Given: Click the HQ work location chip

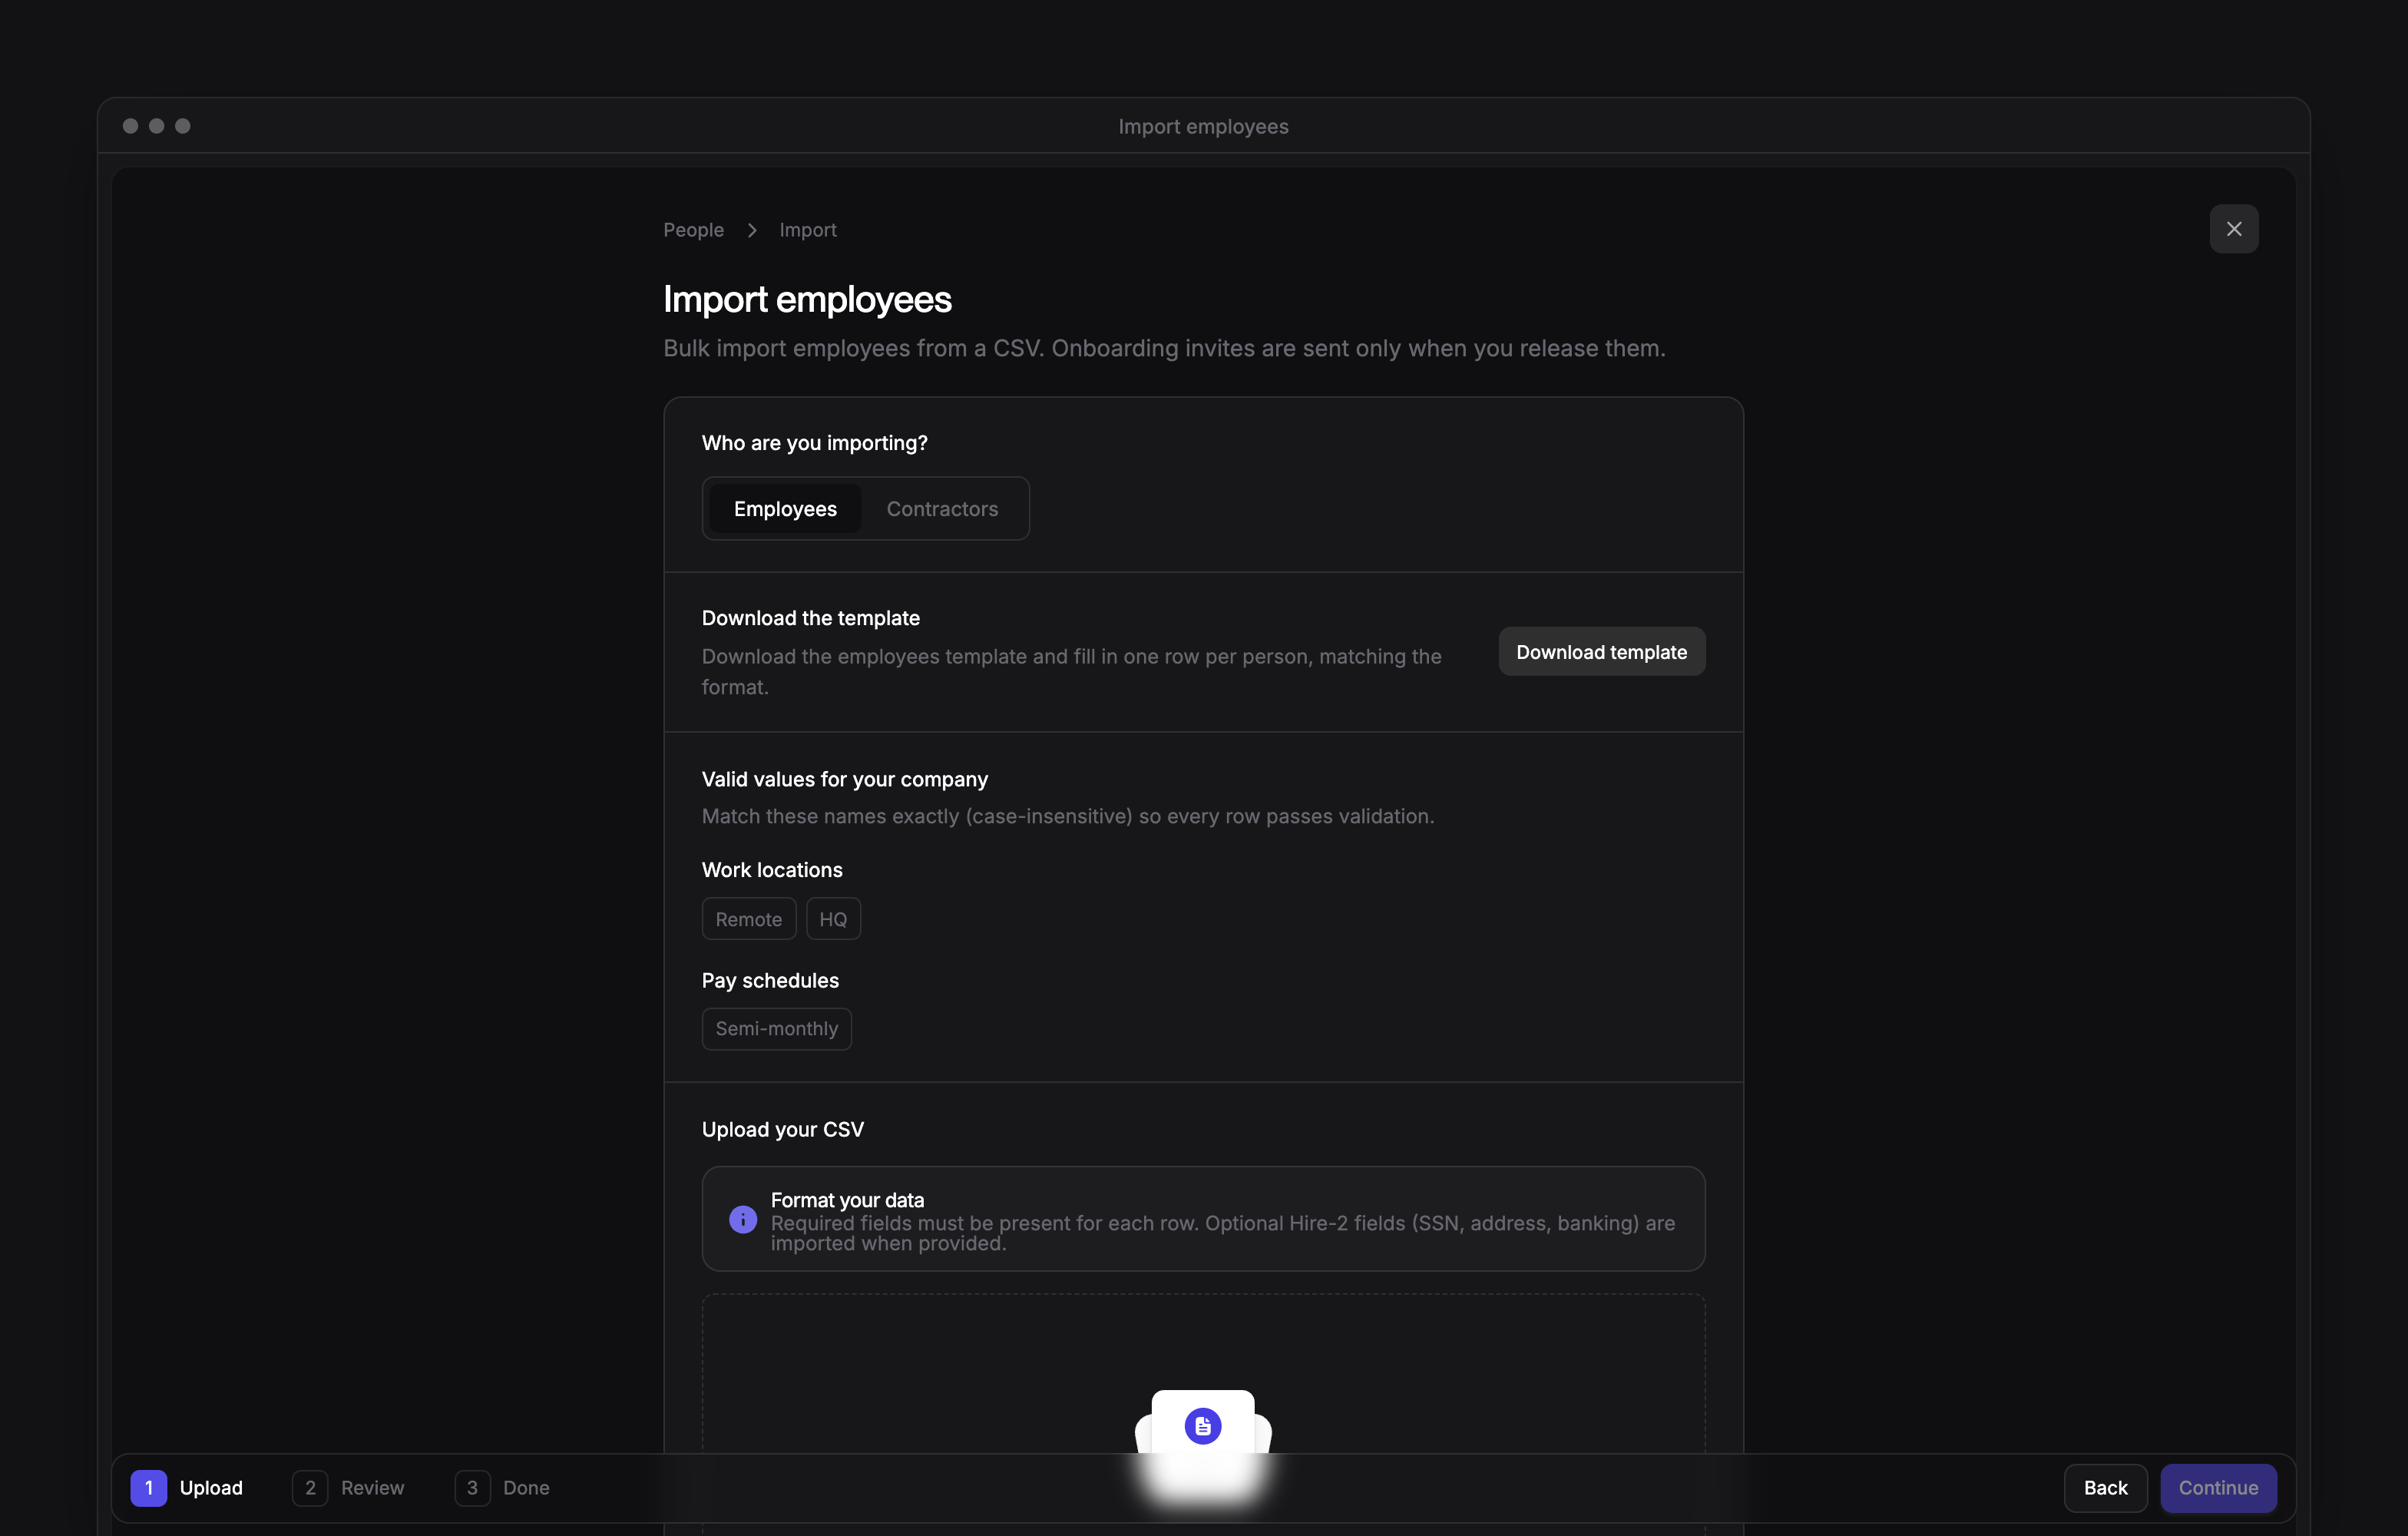Looking at the screenshot, I should 833,918.
